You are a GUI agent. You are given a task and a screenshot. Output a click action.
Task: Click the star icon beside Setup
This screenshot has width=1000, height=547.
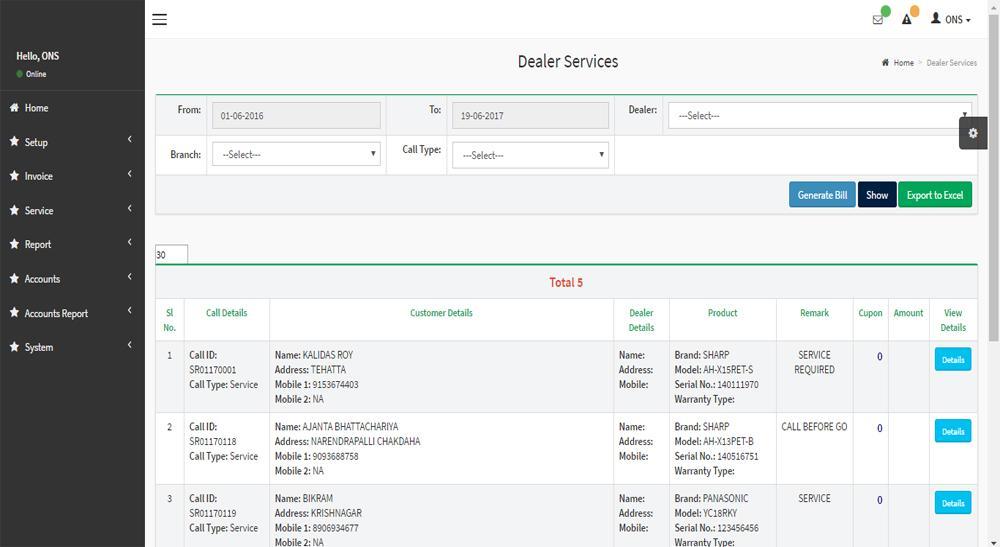[x=14, y=142]
